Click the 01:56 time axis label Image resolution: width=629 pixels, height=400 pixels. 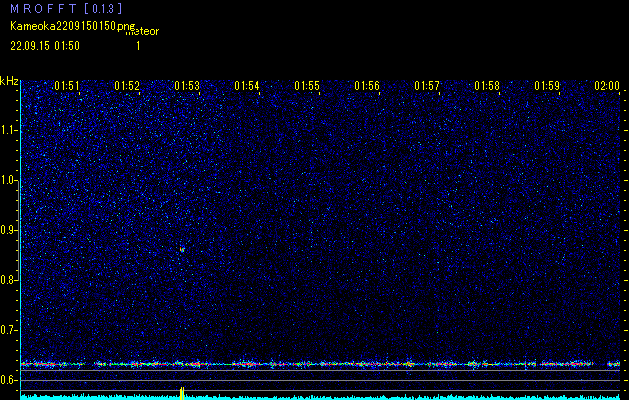point(367,85)
